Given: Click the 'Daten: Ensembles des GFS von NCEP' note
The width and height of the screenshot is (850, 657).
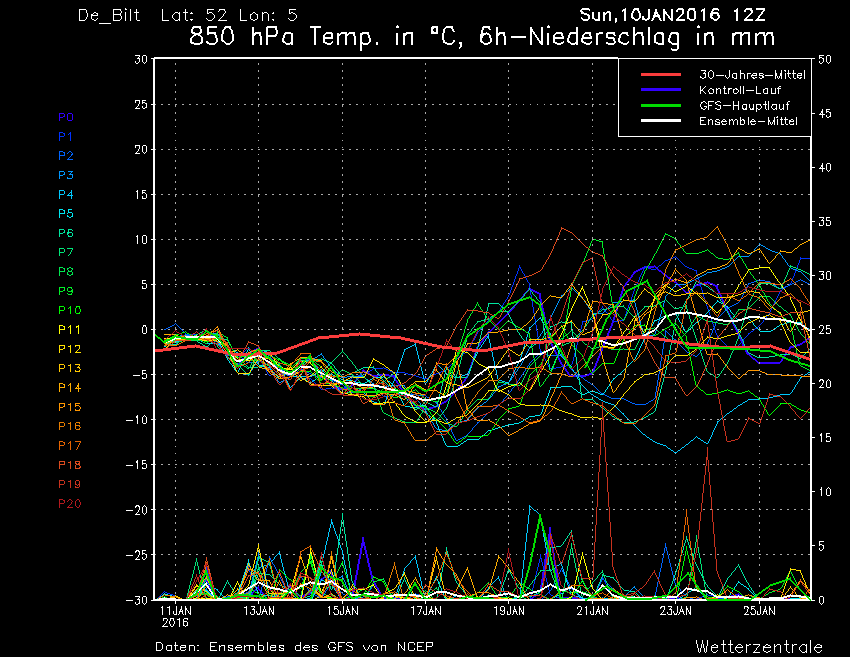Looking at the screenshot, I should (294, 647).
